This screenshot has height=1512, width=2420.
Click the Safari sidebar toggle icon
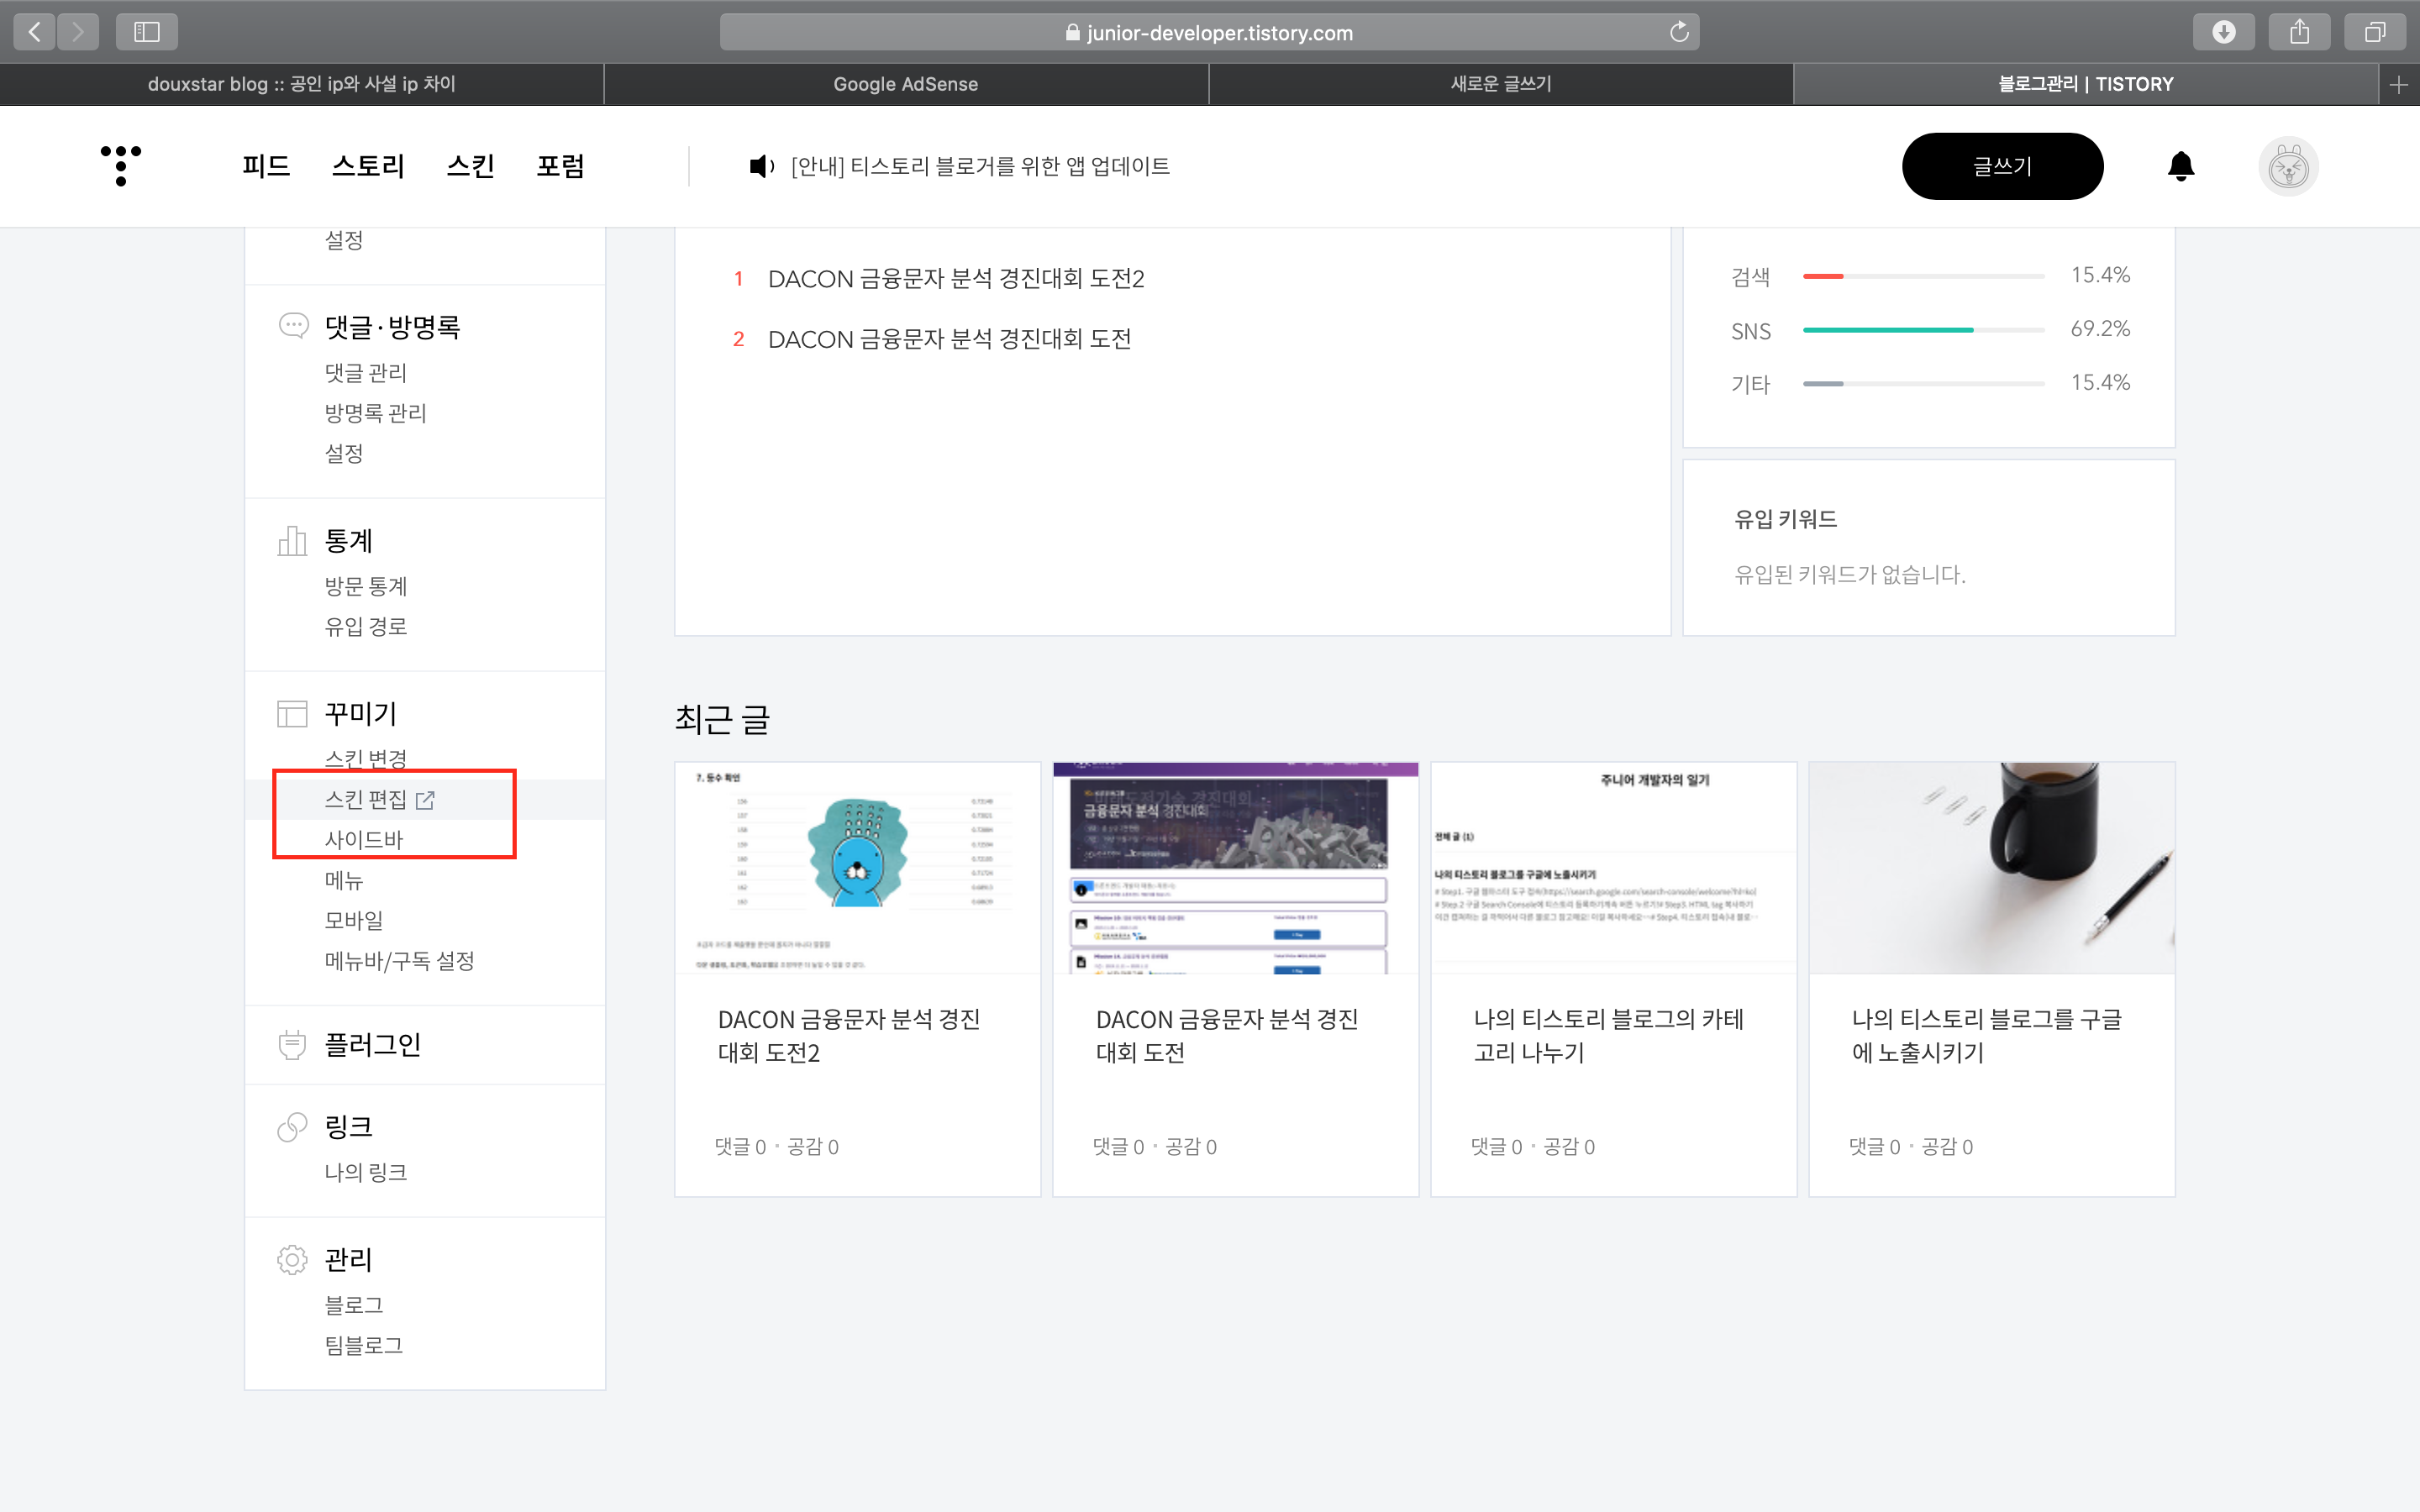pos(146,32)
